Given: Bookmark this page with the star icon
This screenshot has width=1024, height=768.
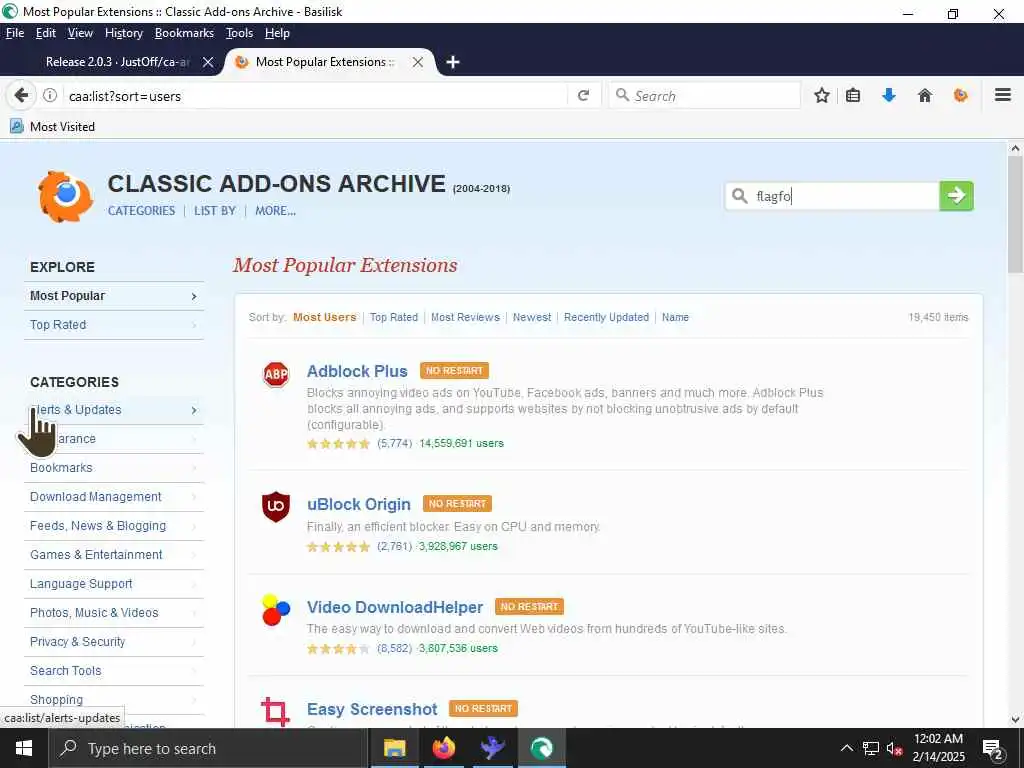Looking at the screenshot, I should (822, 95).
